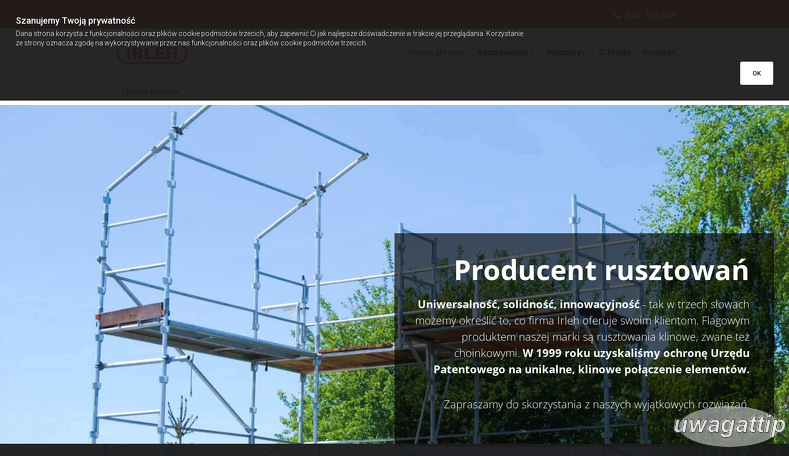The height and width of the screenshot is (456, 789).
Task: Click the IRLEH logo
Action: [x=152, y=54]
